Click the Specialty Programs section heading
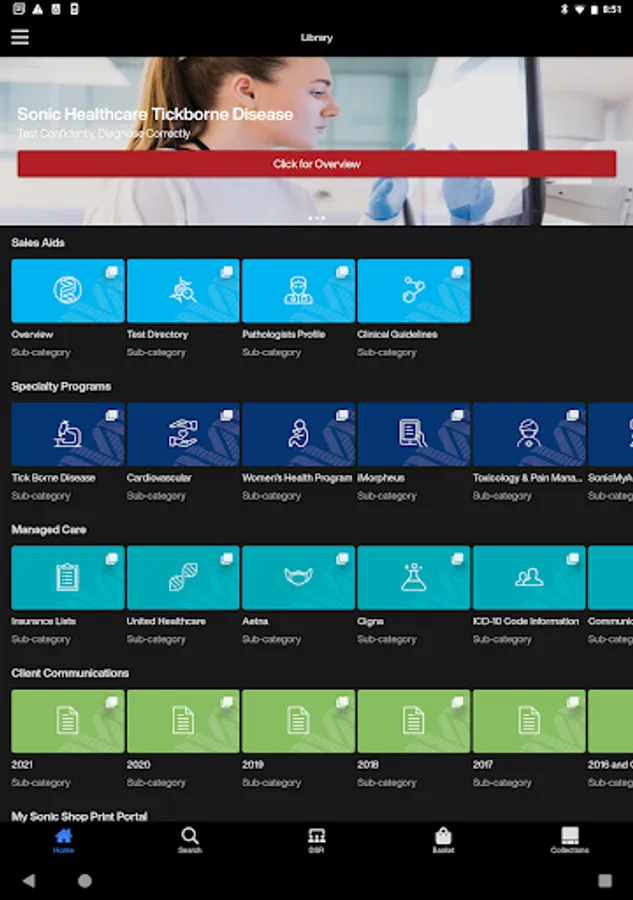This screenshot has width=633, height=900. (61, 386)
